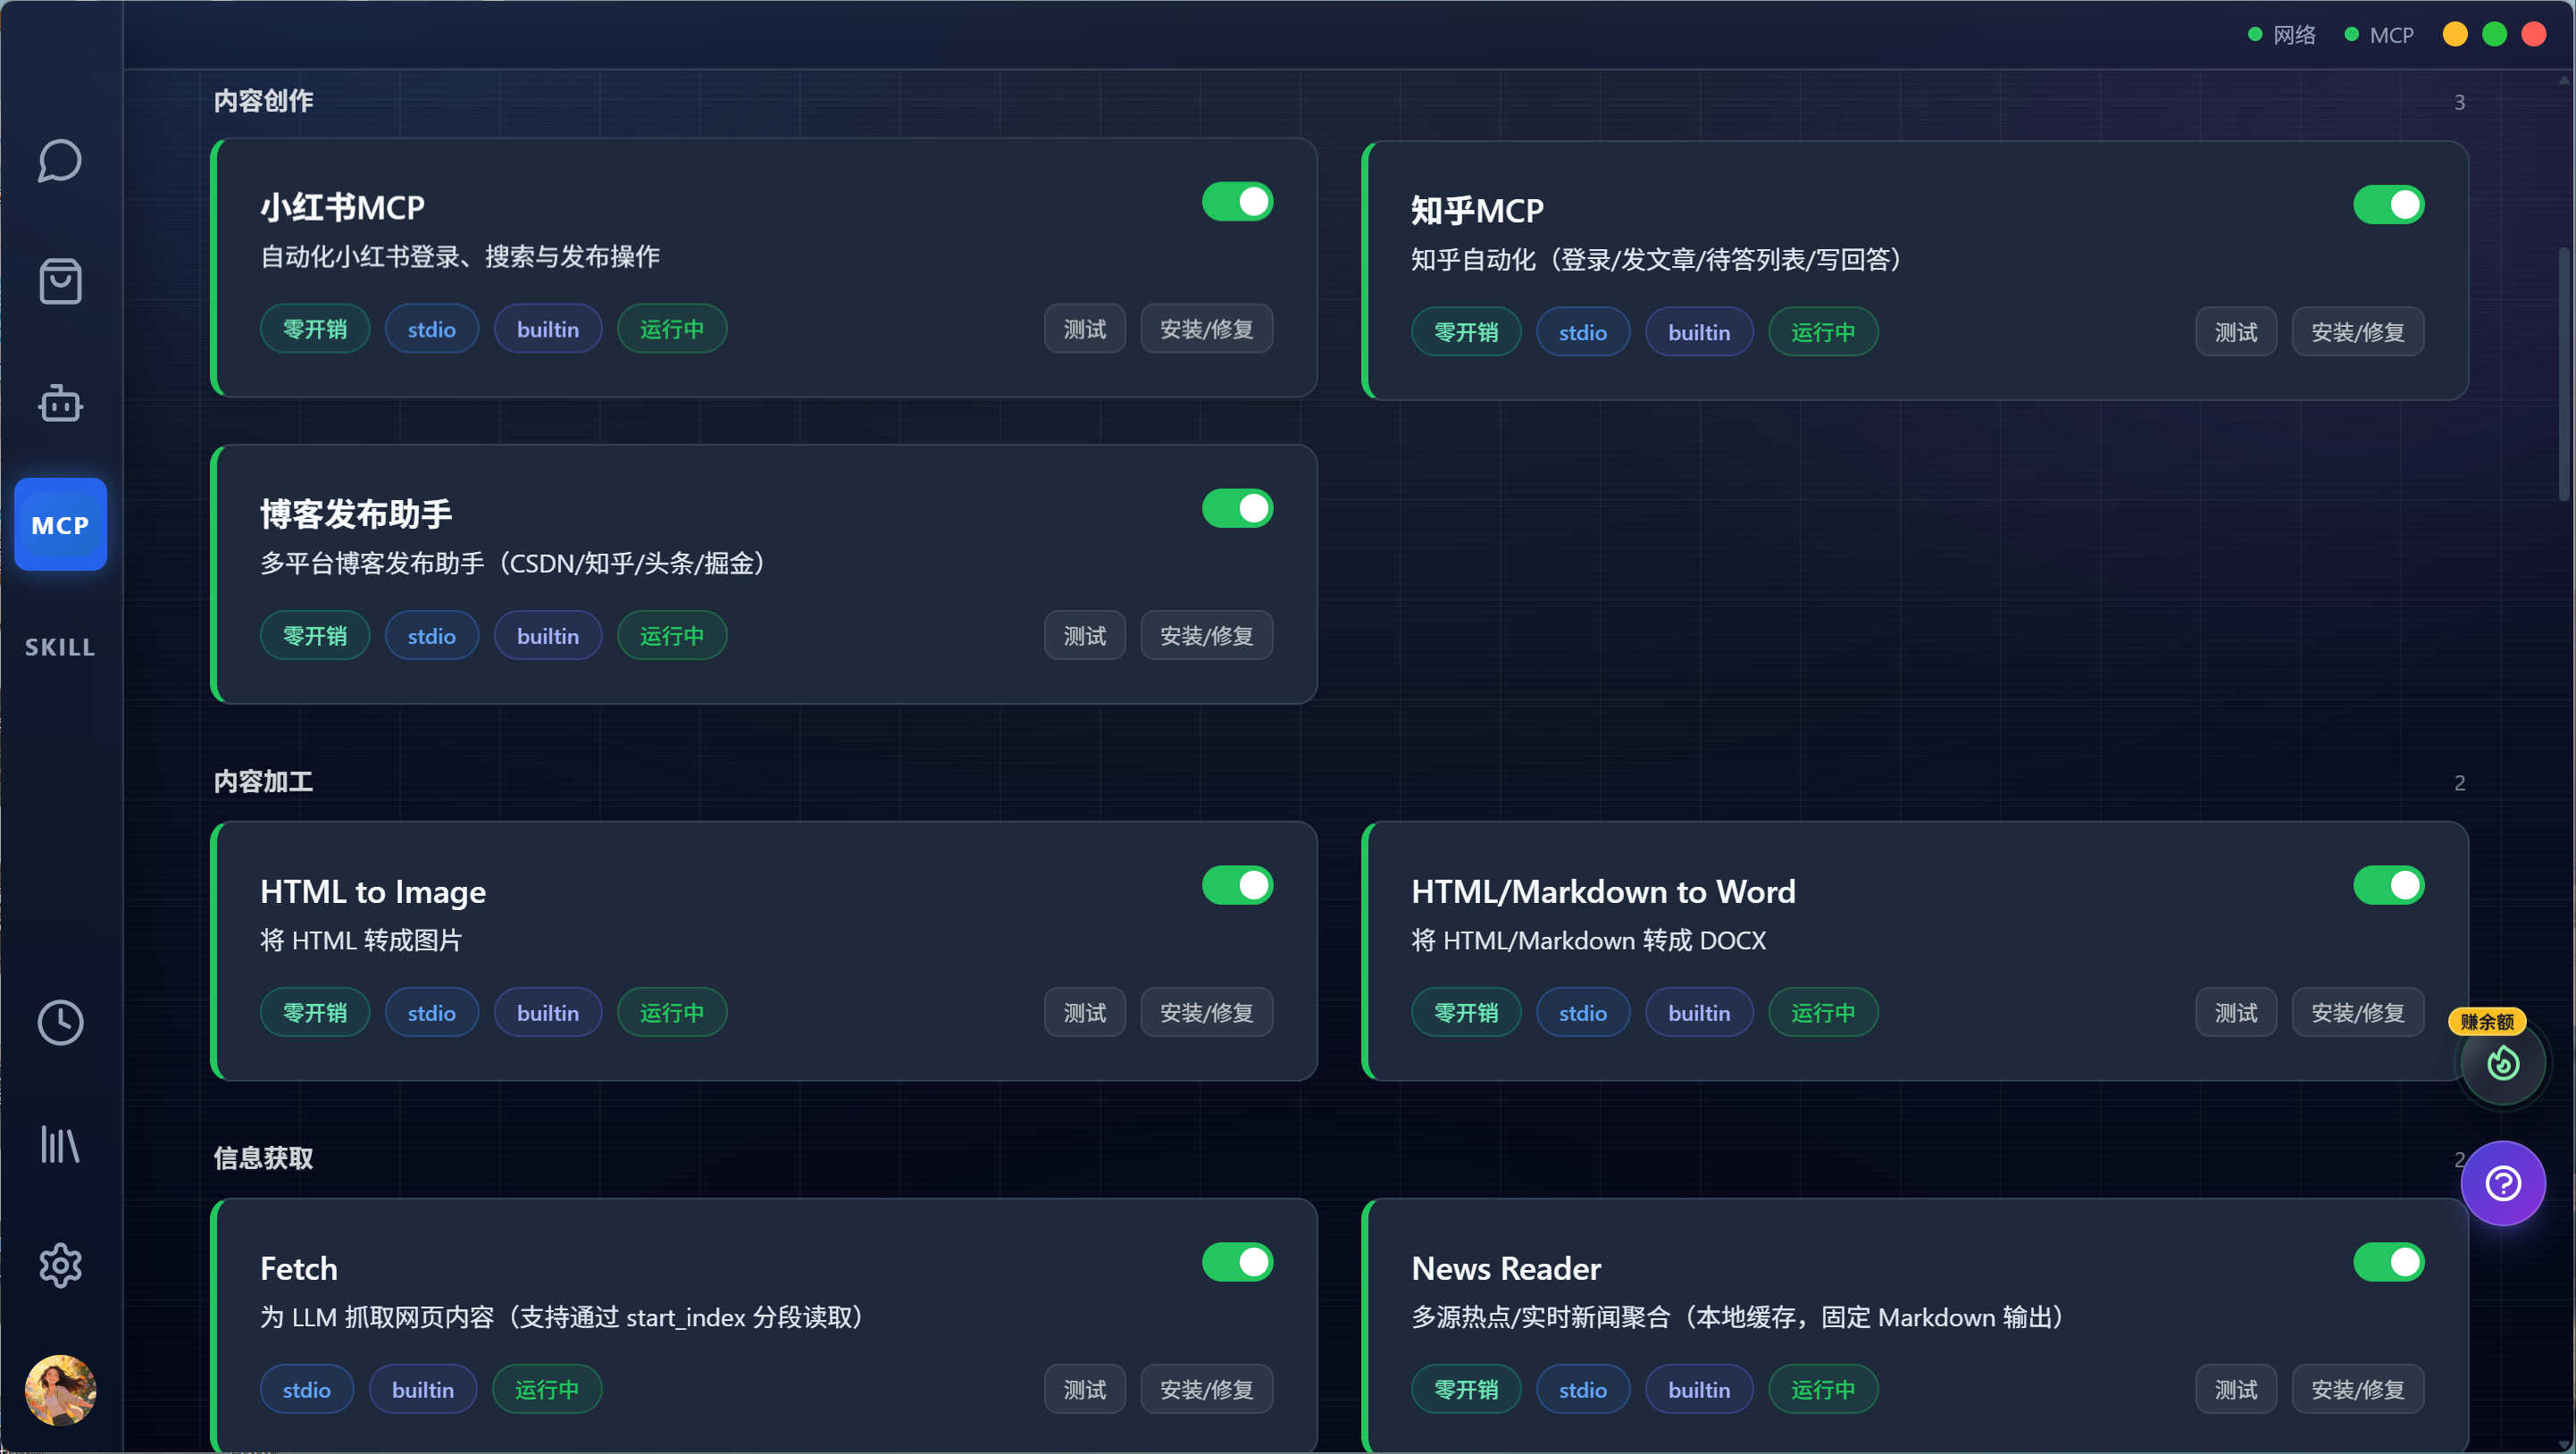
Task: Disable the Fetch server switch
Action: click(1237, 1262)
